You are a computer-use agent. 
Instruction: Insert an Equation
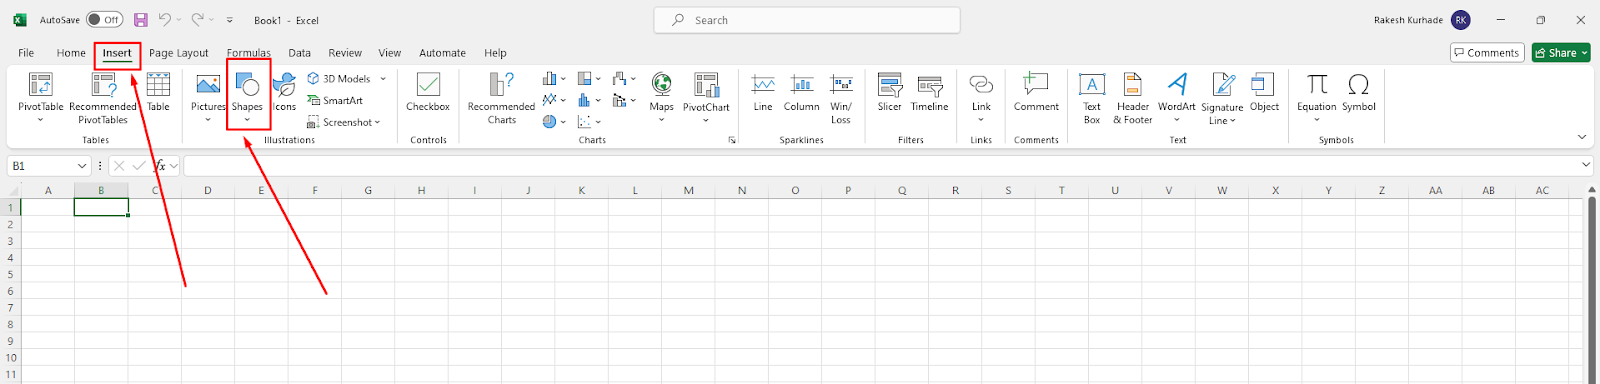pos(1316,97)
